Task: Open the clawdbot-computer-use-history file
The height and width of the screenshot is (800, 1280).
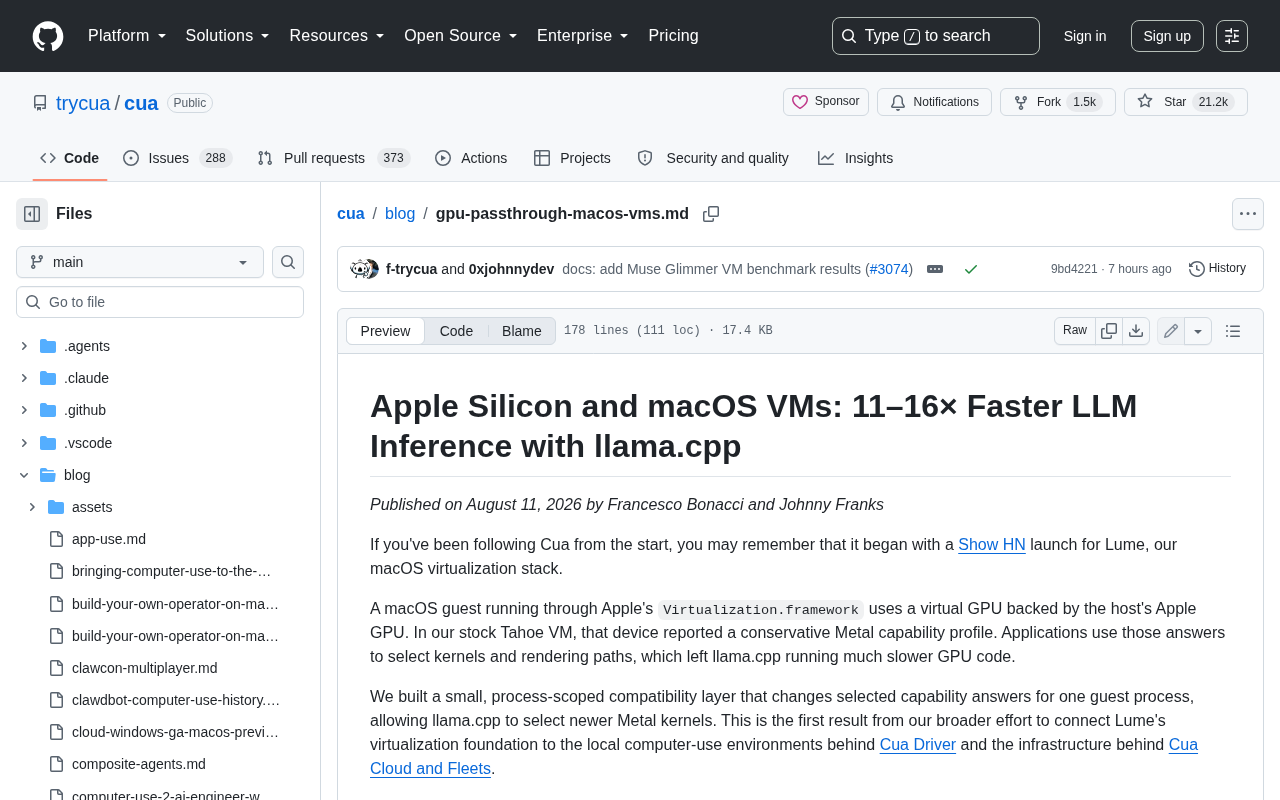Action: [176, 700]
